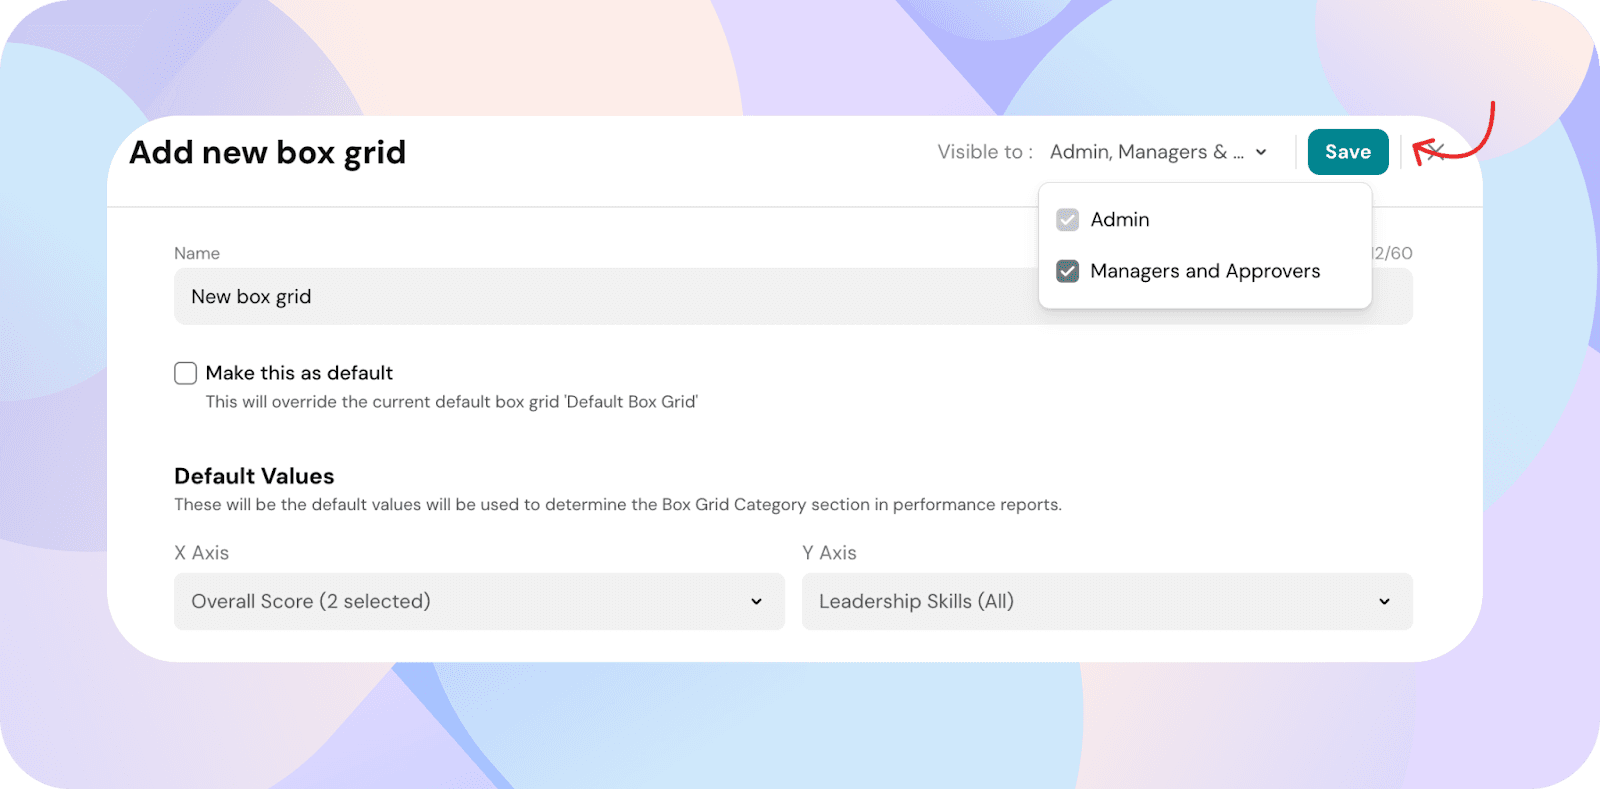Click the X Axis dropdown chevron arrow
Screen dimensions: 1600x789
tap(756, 601)
